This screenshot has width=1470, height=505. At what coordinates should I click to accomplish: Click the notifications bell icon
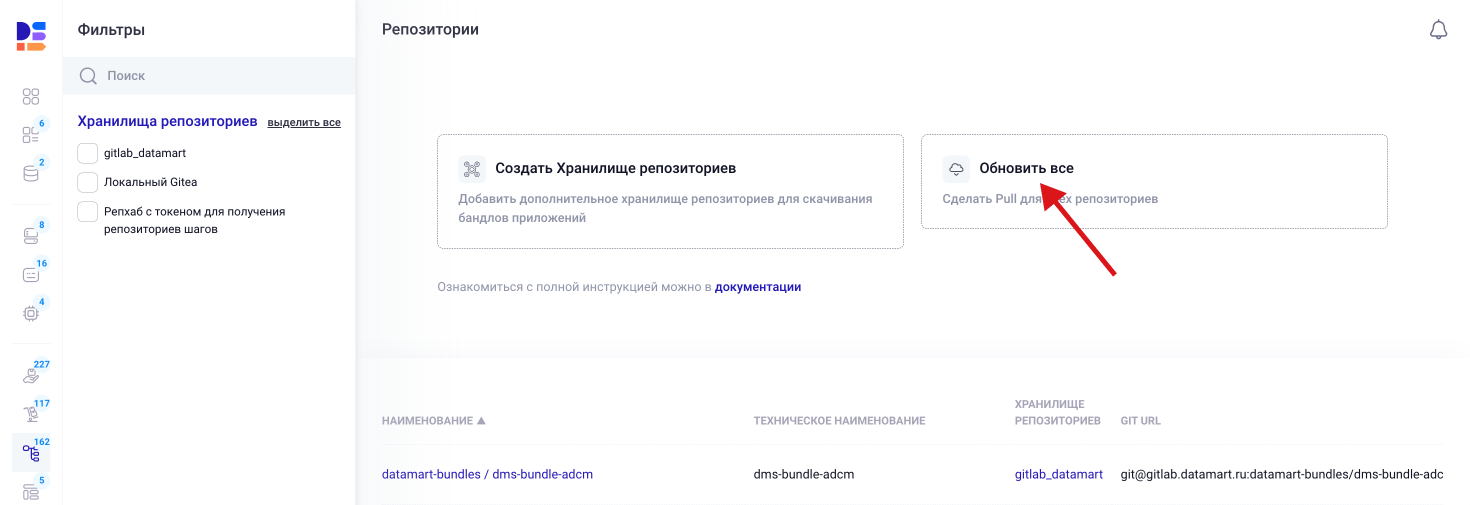point(1438,30)
